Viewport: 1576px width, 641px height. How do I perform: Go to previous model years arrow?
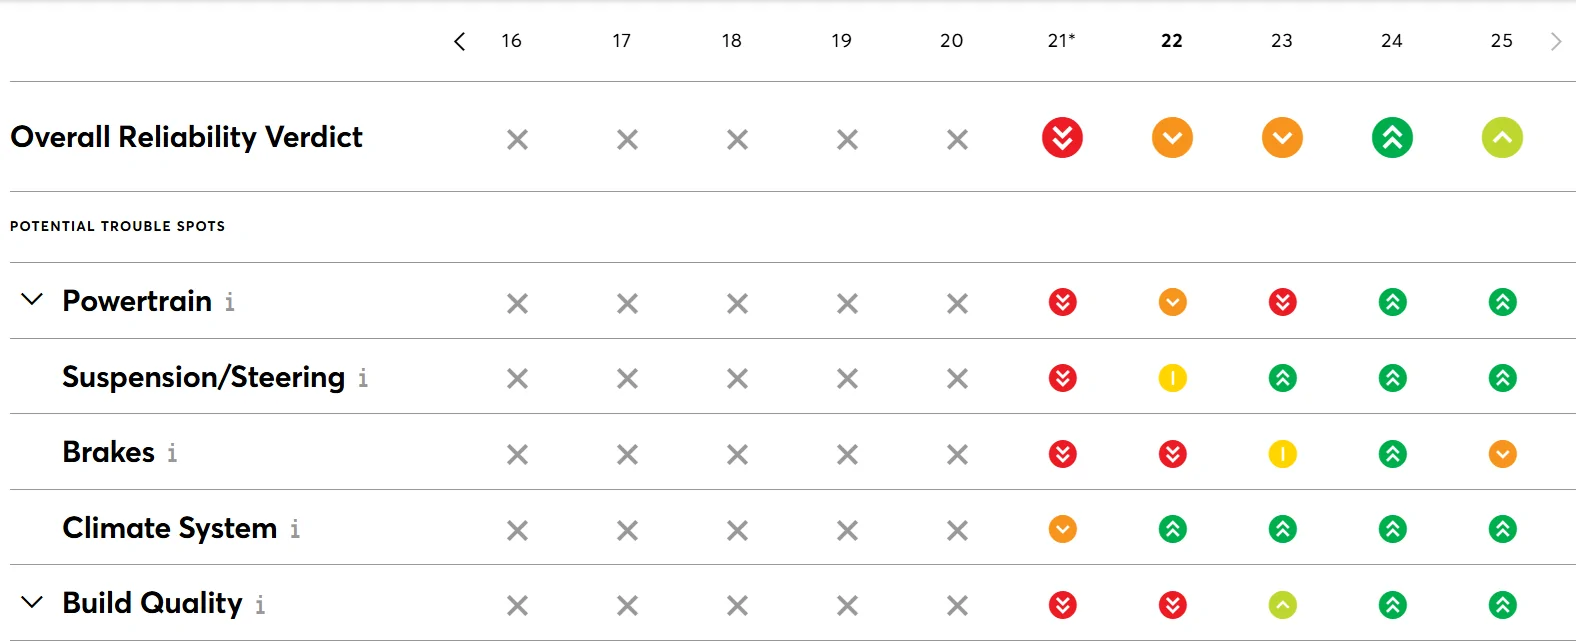pos(459,41)
